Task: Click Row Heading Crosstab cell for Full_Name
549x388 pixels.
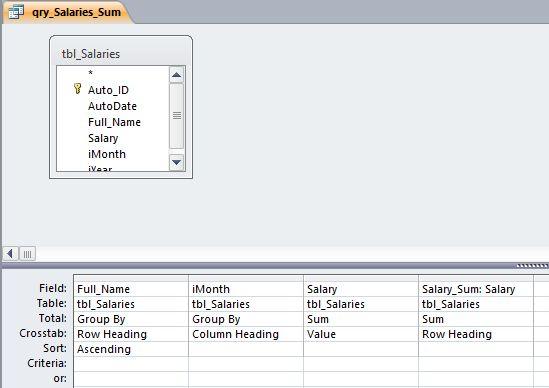Action: click(x=131, y=334)
